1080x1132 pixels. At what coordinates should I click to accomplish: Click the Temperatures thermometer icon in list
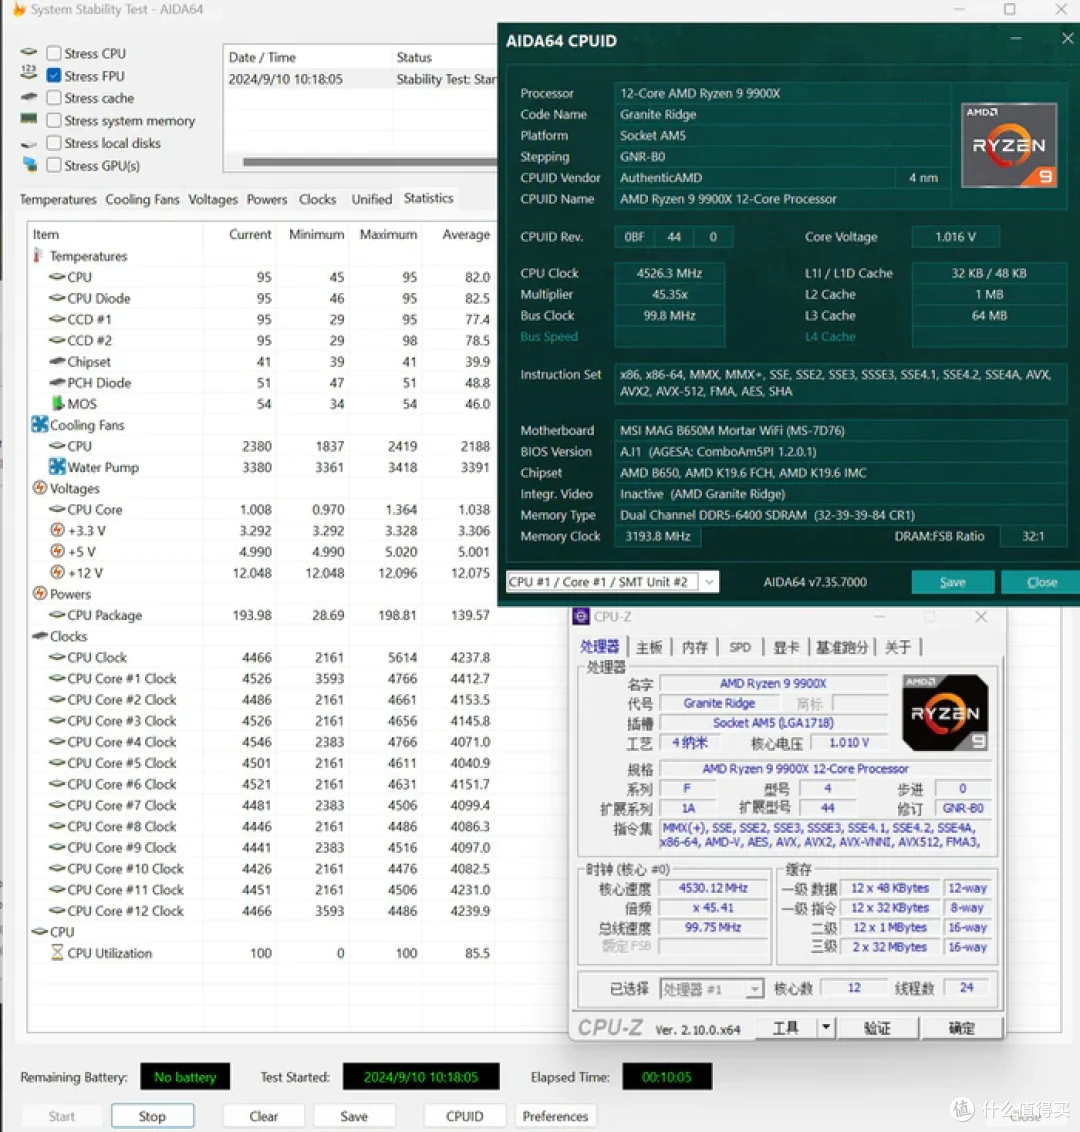38,256
